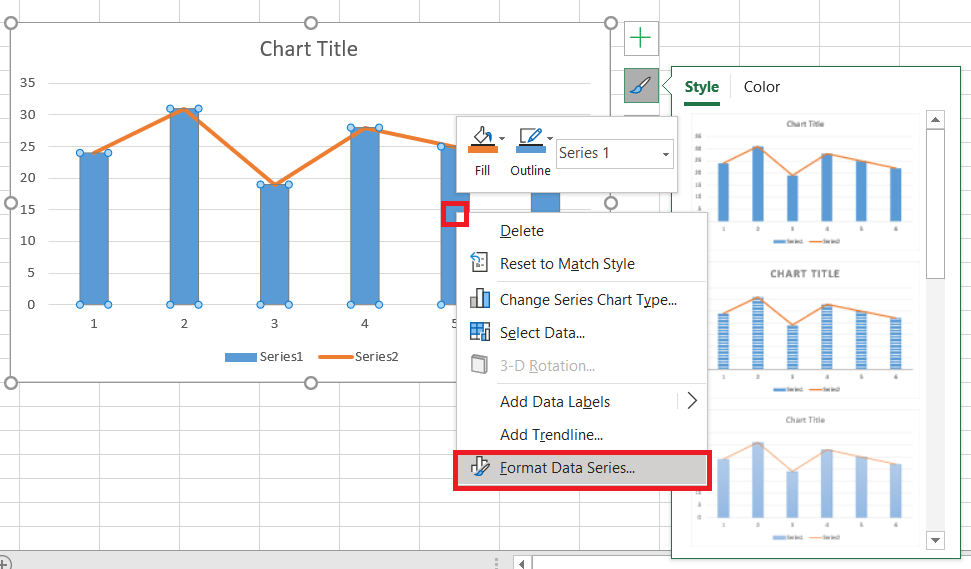Choose Delete from the context menu
This screenshot has width=971, height=569.
point(522,231)
